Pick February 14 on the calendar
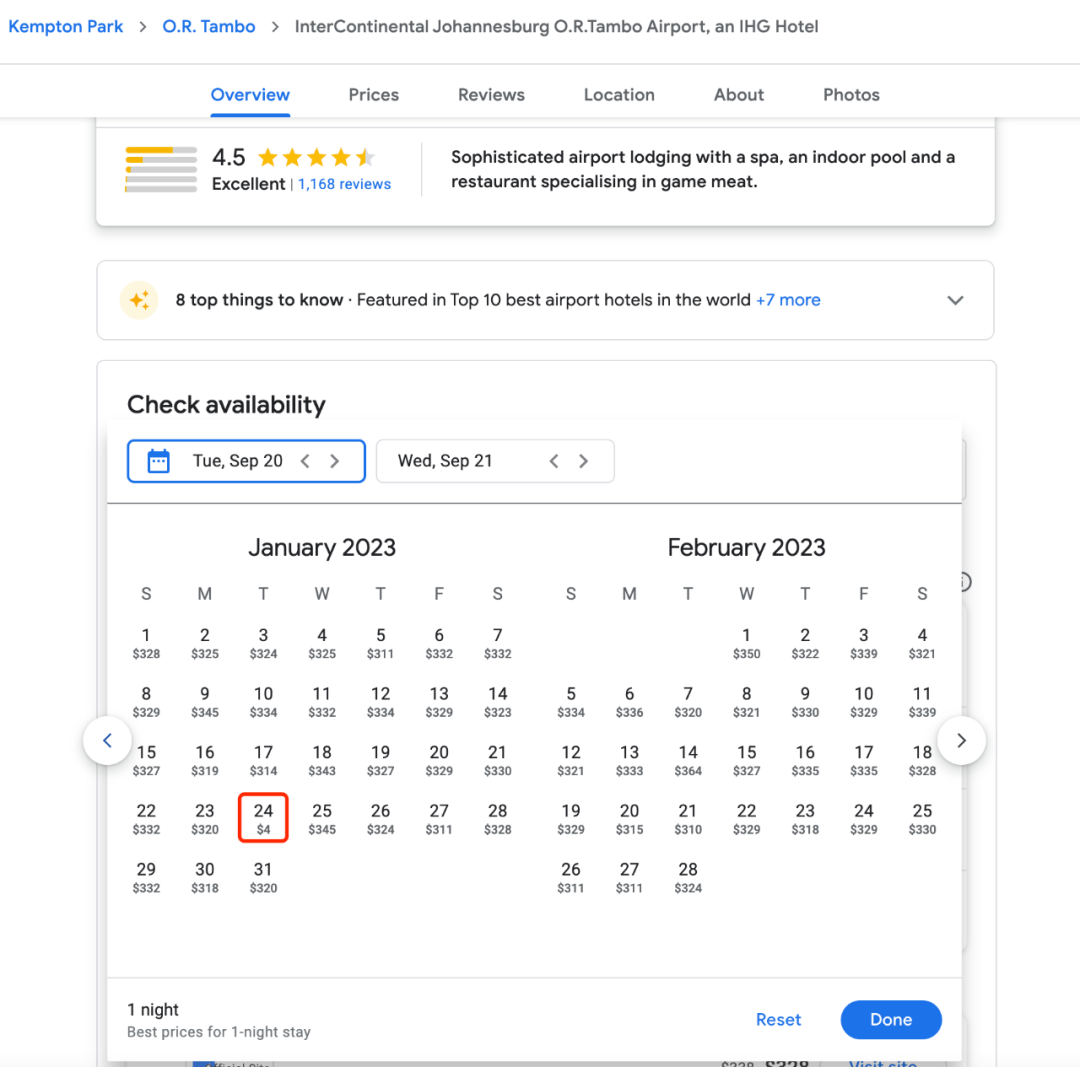Image resolution: width=1080 pixels, height=1067 pixels. coord(688,759)
